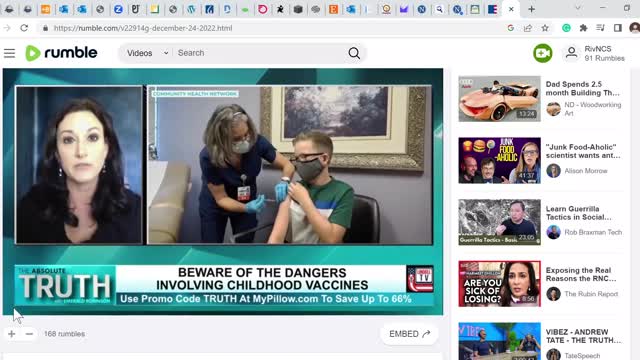
Task: Open Junk Food-Aholic video thumbnail
Action: click(x=499, y=160)
